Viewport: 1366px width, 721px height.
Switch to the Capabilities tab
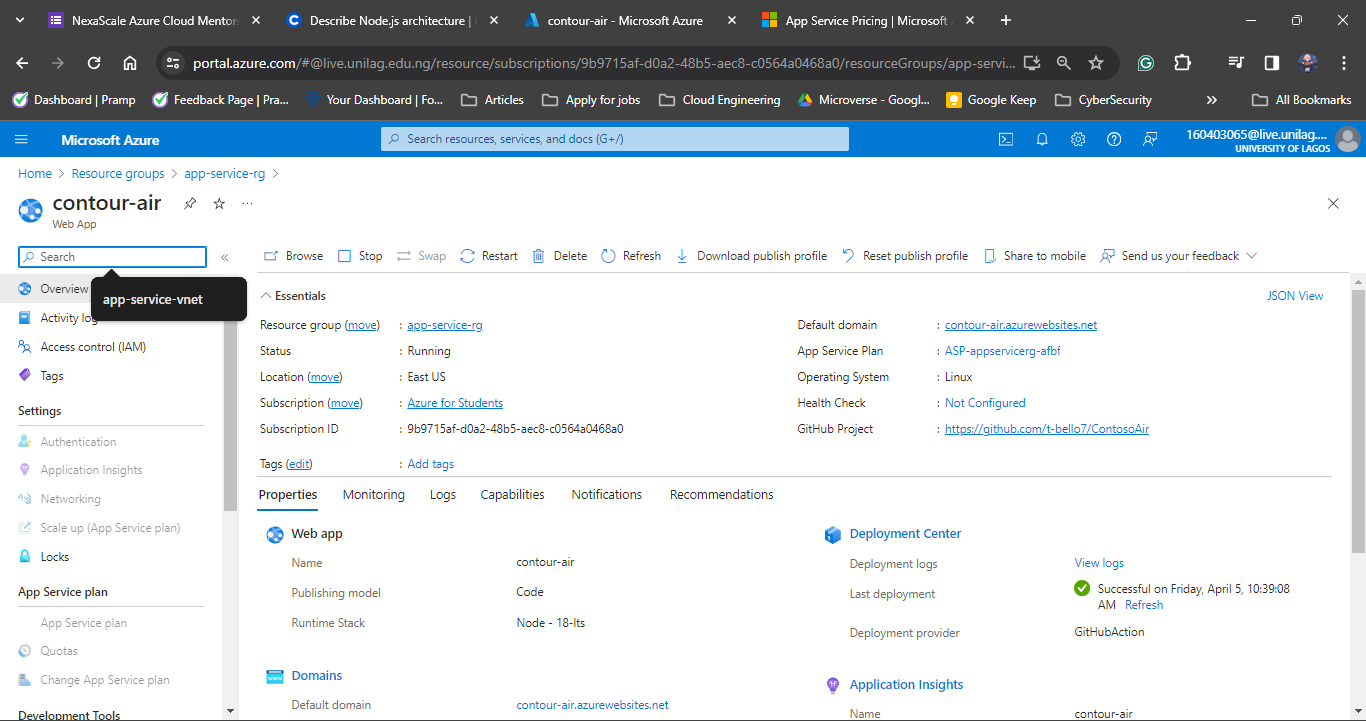[512, 495]
